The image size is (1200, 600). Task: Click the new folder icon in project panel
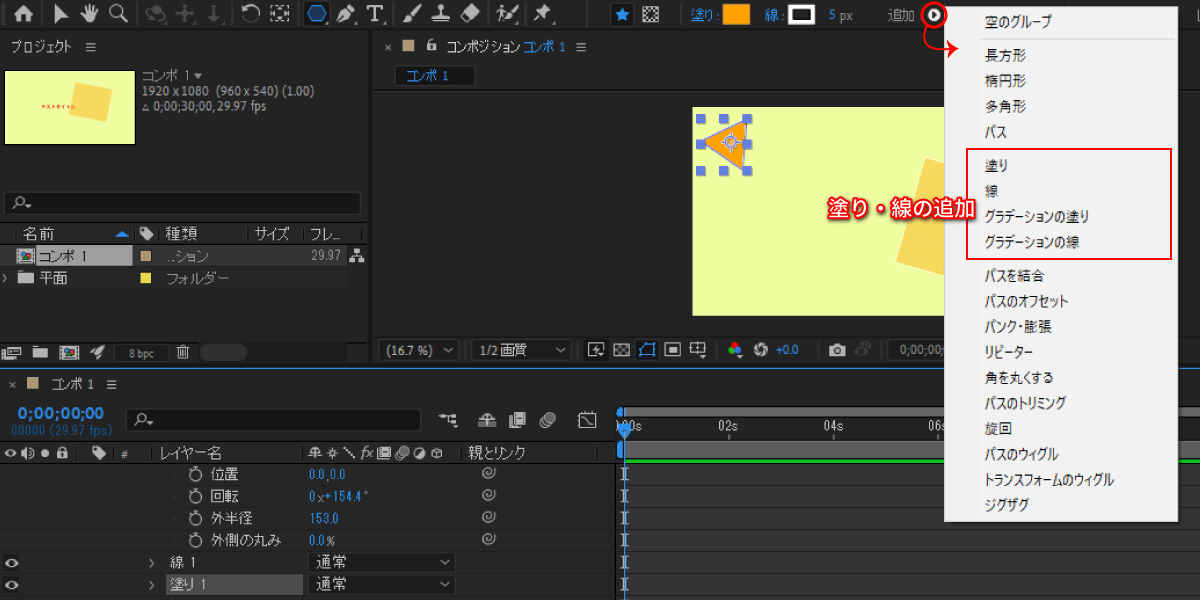pyautogui.click(x=40, y=352)
